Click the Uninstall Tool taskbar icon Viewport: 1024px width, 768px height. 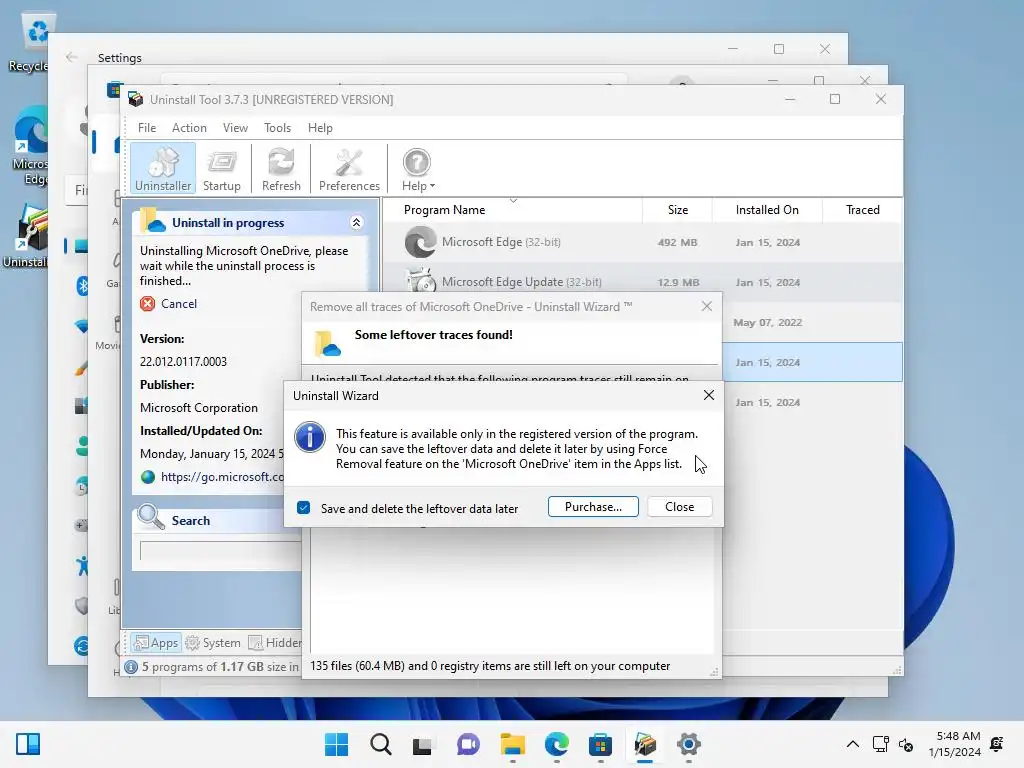645,744
